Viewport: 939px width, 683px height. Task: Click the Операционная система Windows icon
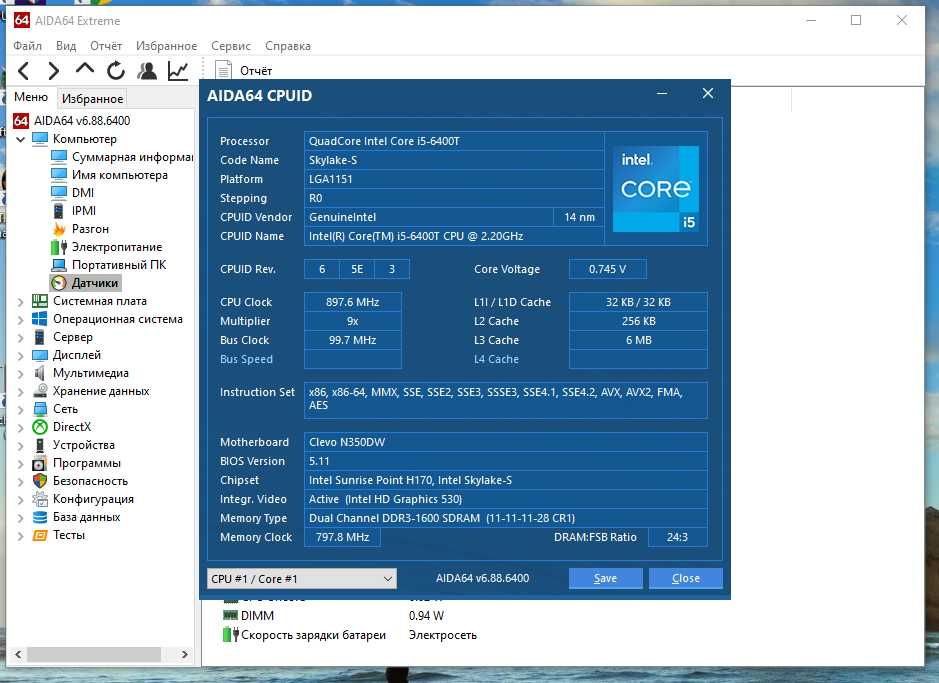pyautogui.click(x=40, y=319)
